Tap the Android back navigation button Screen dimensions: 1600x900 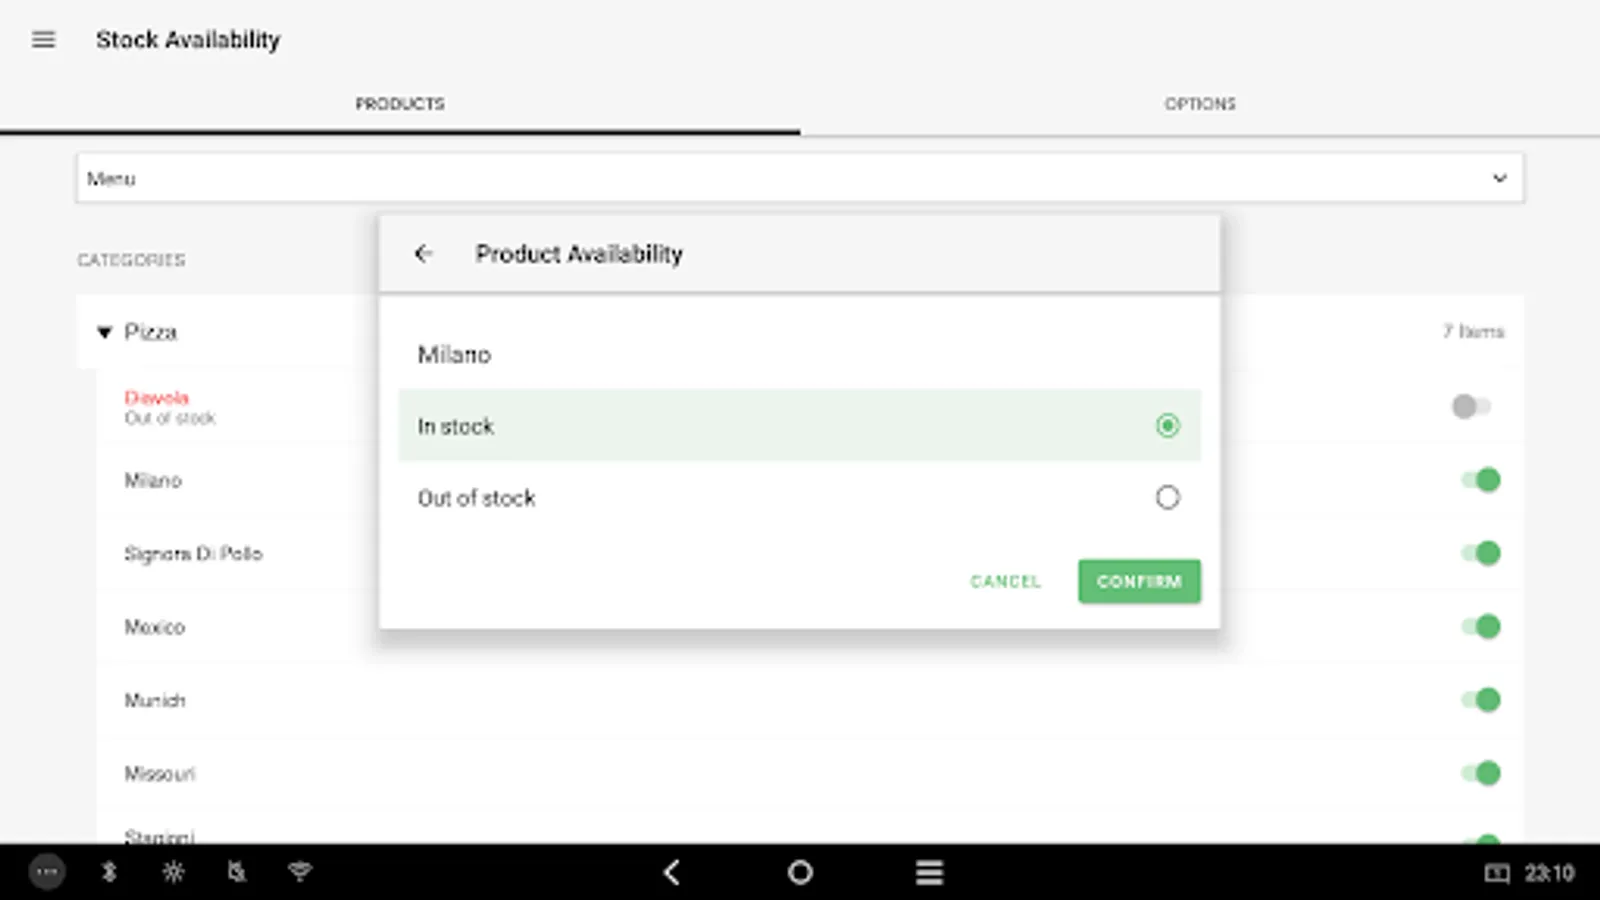pyautogui.click(x=672, y=873)
